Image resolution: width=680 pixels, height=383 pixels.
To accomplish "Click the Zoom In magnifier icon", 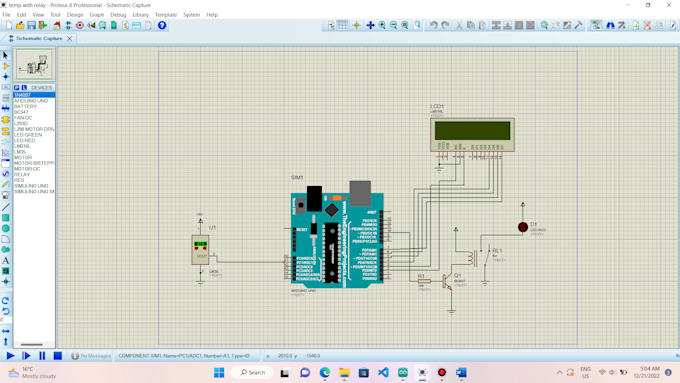I will pos(382,26).
